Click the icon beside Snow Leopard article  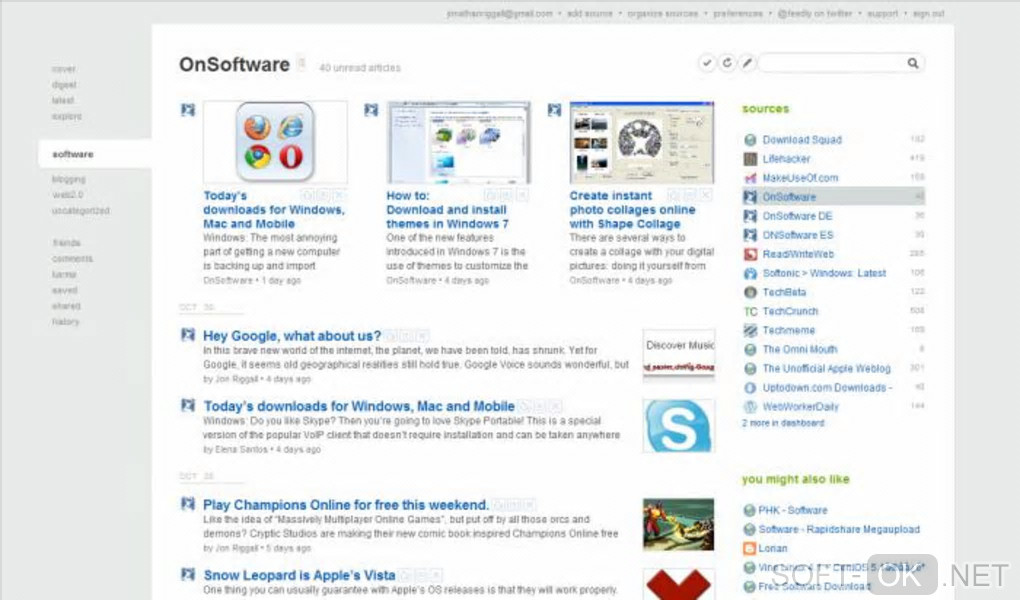click(x=188, y=574)
